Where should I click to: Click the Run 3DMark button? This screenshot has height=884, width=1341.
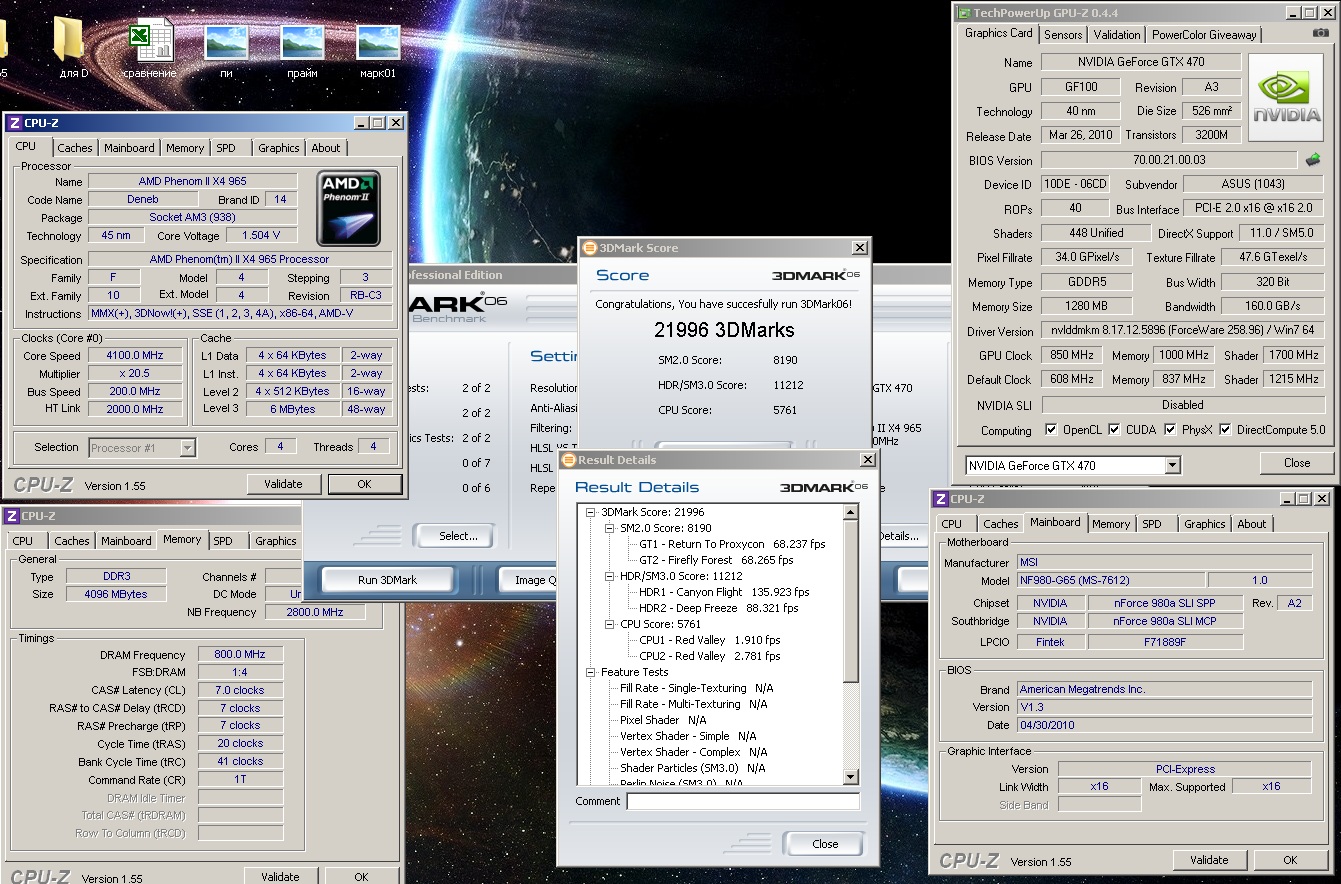click(x=387, y=580)
